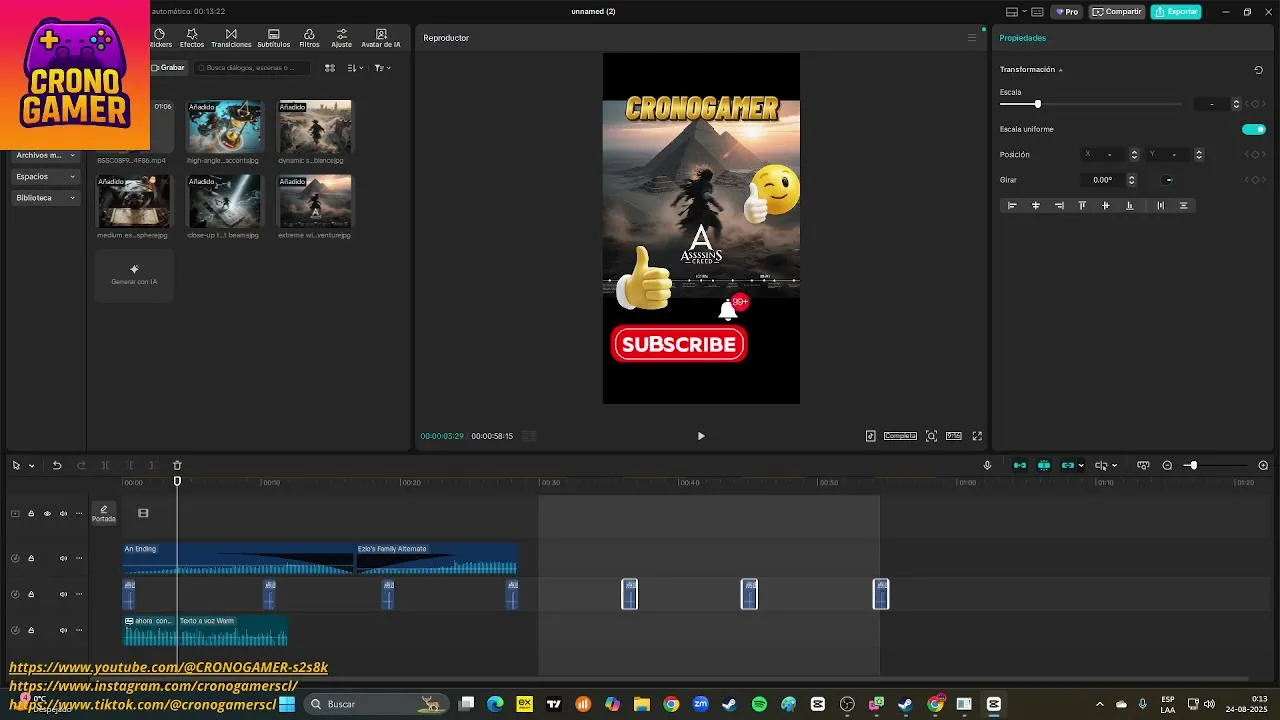
Task: Click the Escala value stepper
Action: pyautogui.click(x=1236, y=104)
